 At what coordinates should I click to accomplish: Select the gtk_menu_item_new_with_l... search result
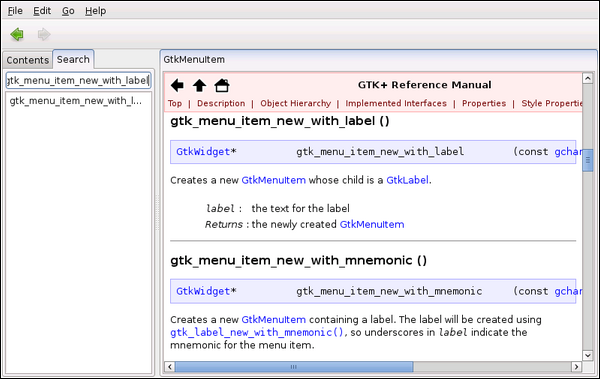coord(78,101)
